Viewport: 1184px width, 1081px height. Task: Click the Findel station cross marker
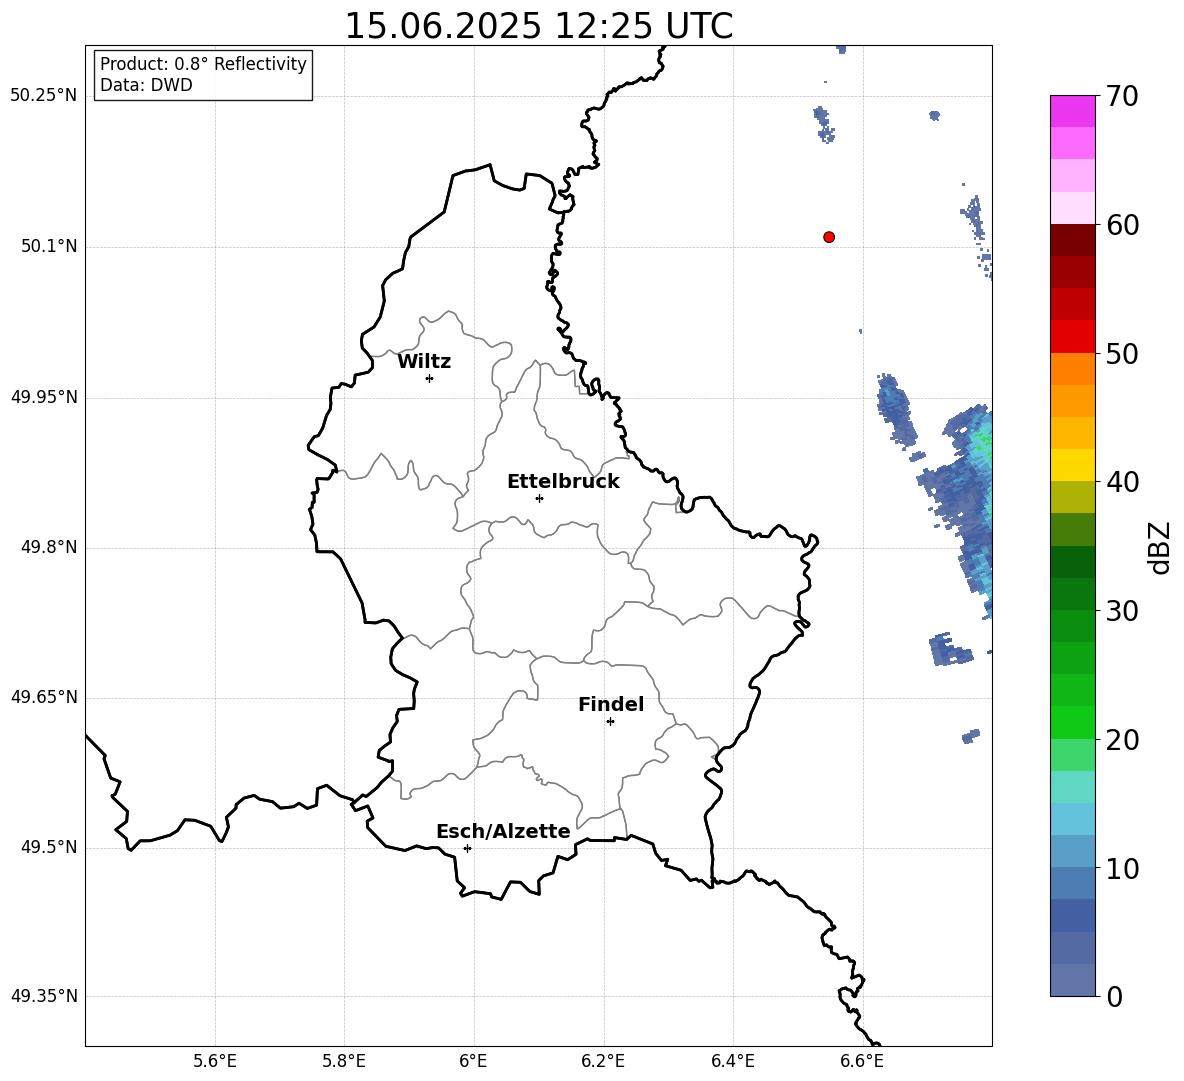pyautogui.click(x=610, y=722)
